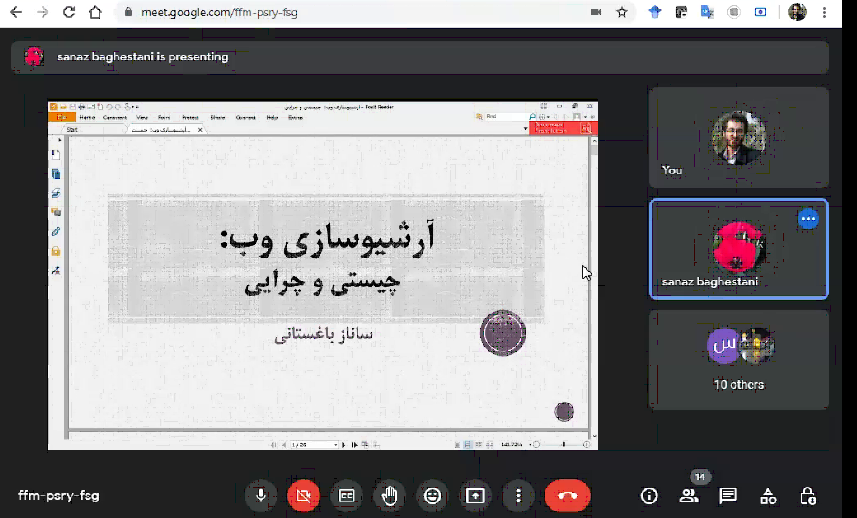
Task: Turn on the camera
Action: tap(304, 495)
